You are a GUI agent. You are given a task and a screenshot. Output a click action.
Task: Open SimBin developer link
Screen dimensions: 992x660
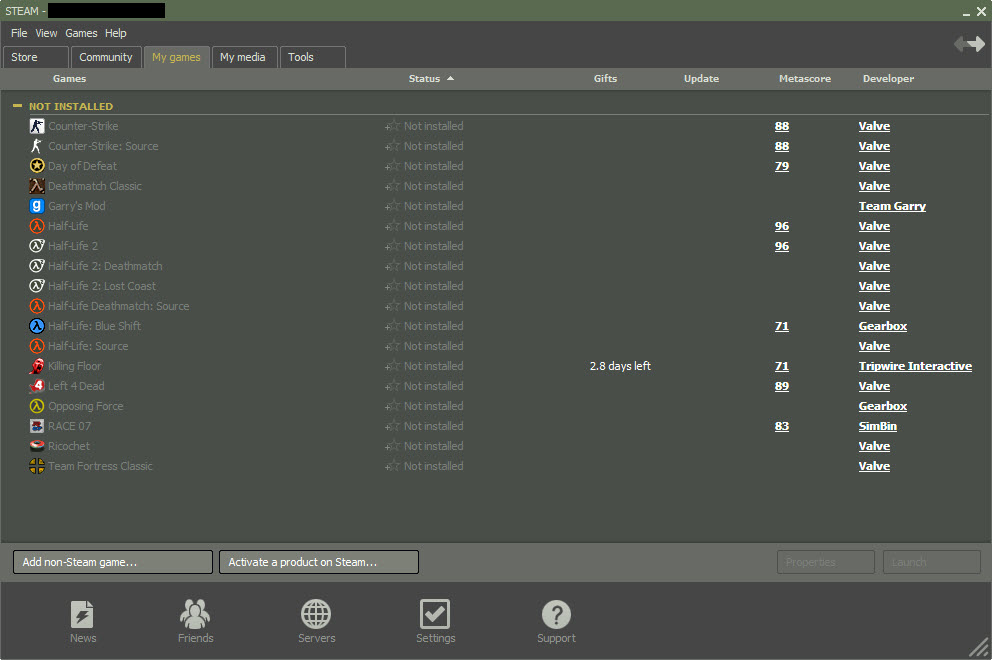coord(877,426)
